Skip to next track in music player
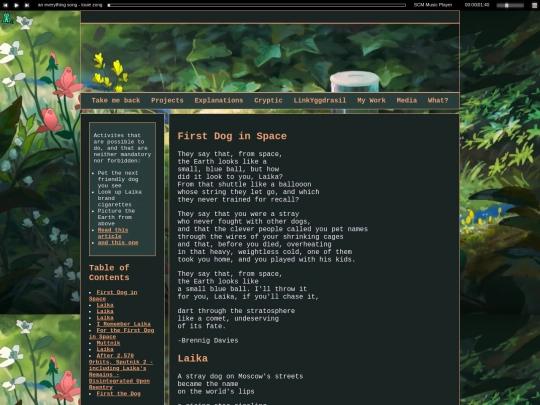This screenshot has width=540, height=405. coord(27,5)
